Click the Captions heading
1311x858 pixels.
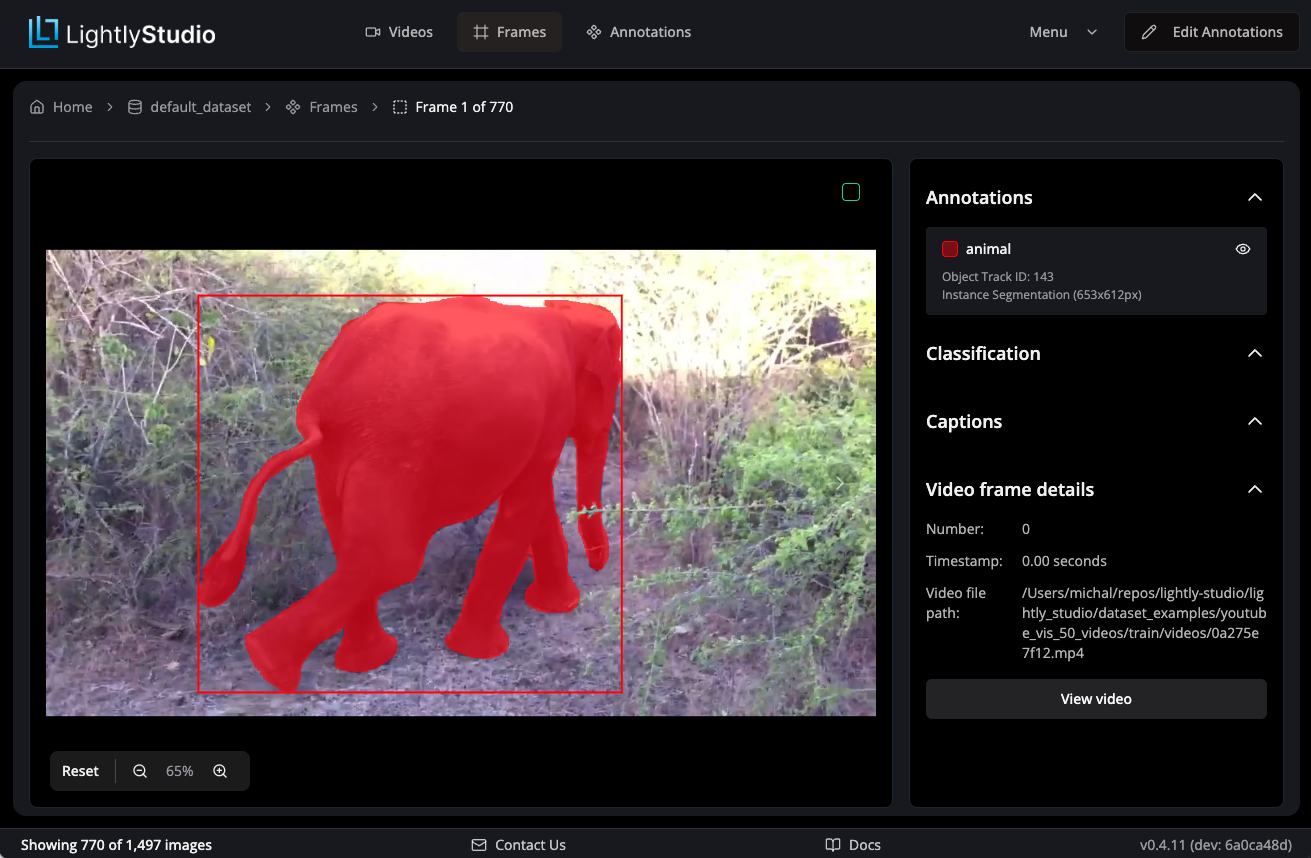(964, 422)
